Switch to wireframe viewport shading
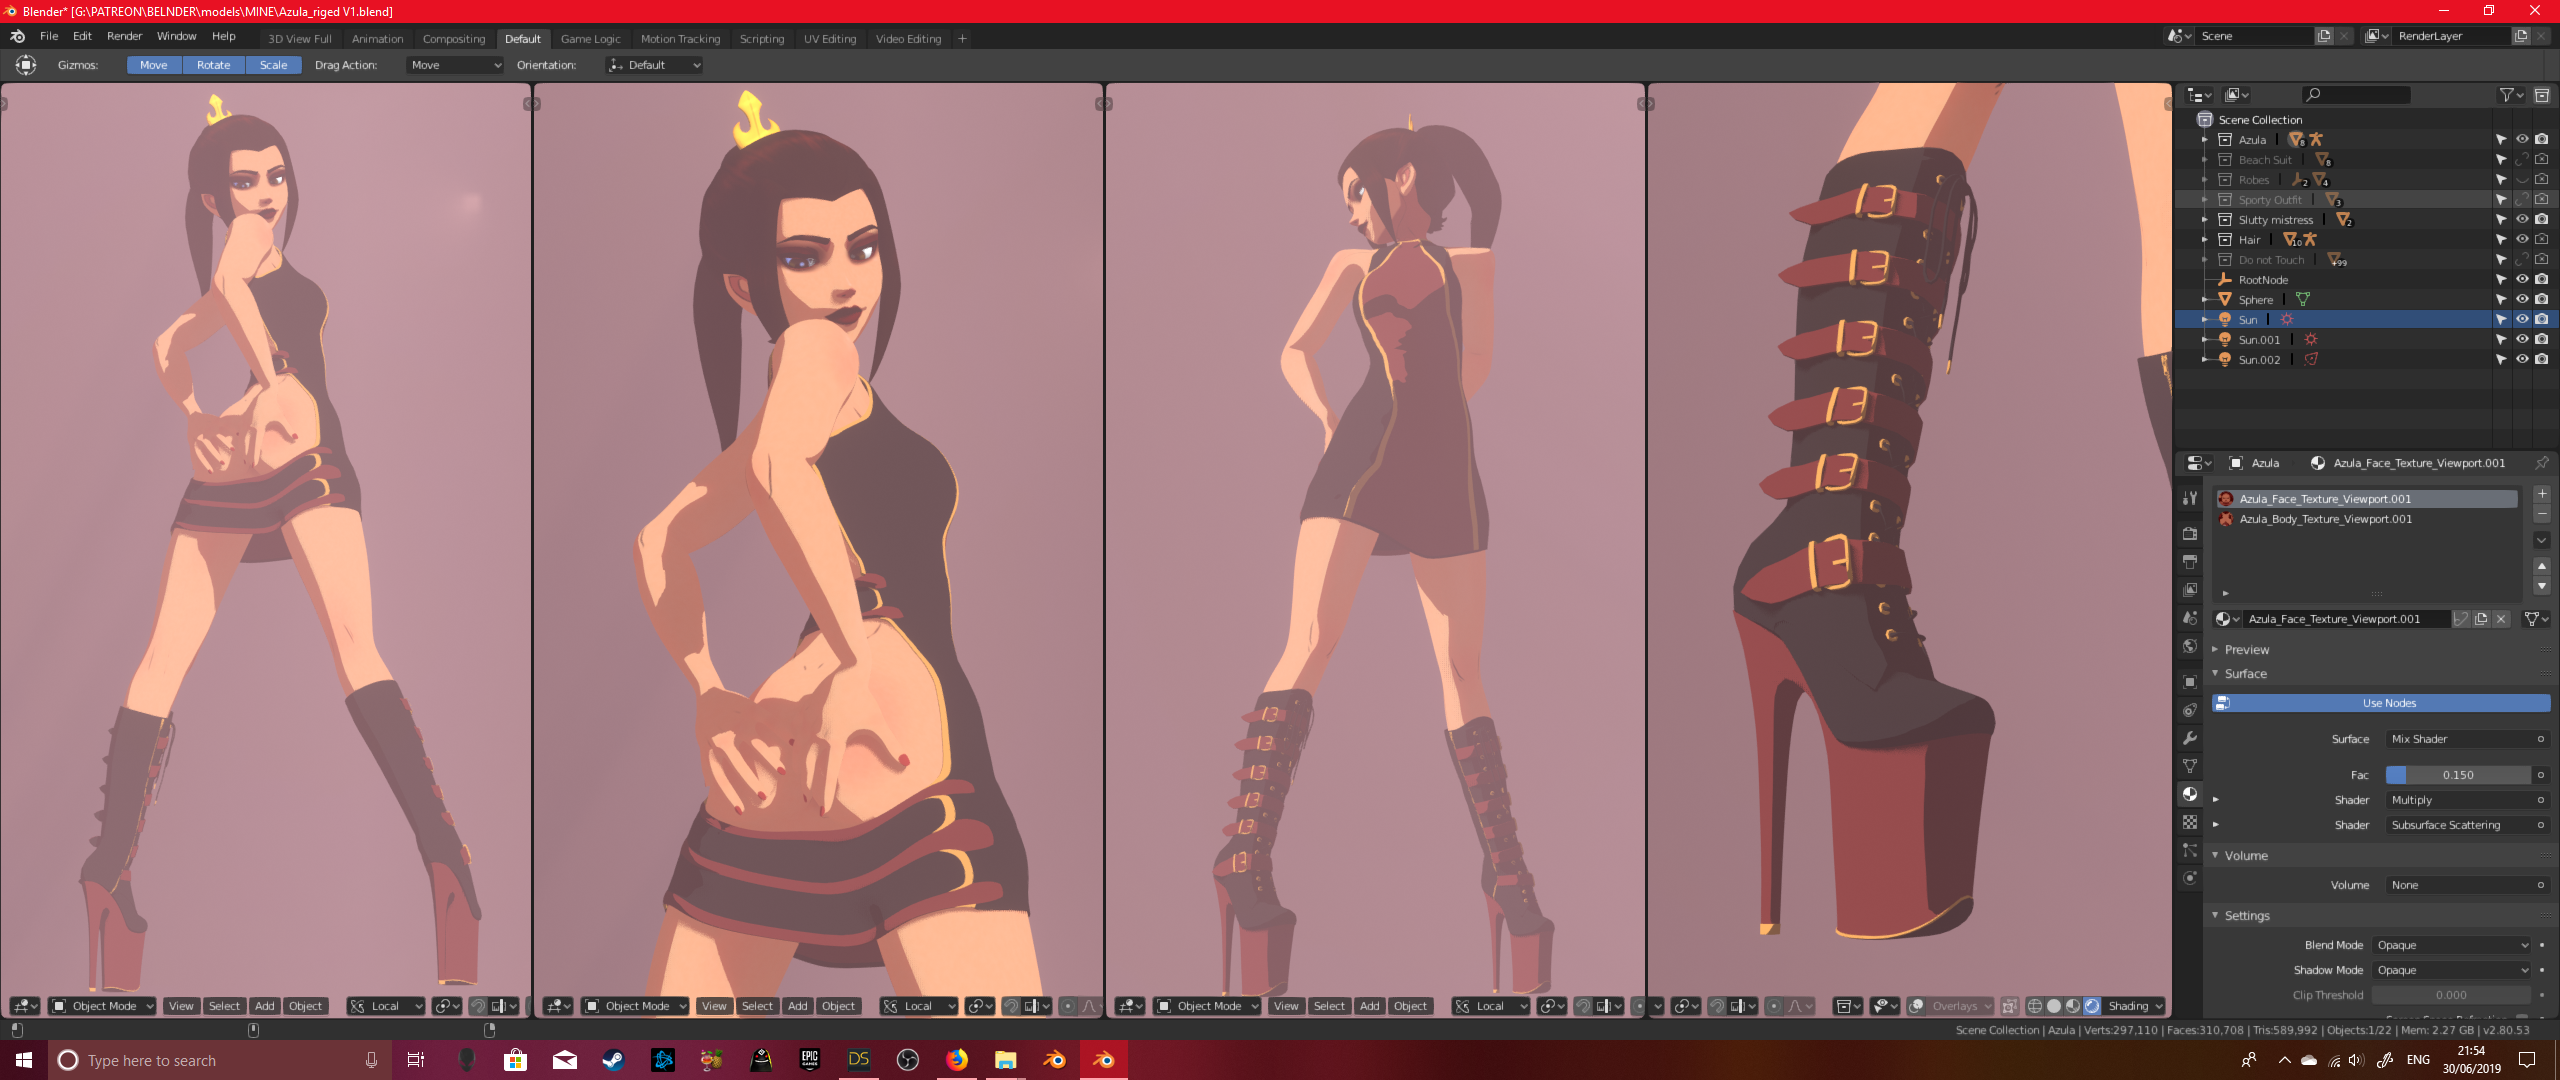The width and height of the screenshot is (2560, 1080). (x=2034, y=1006)
